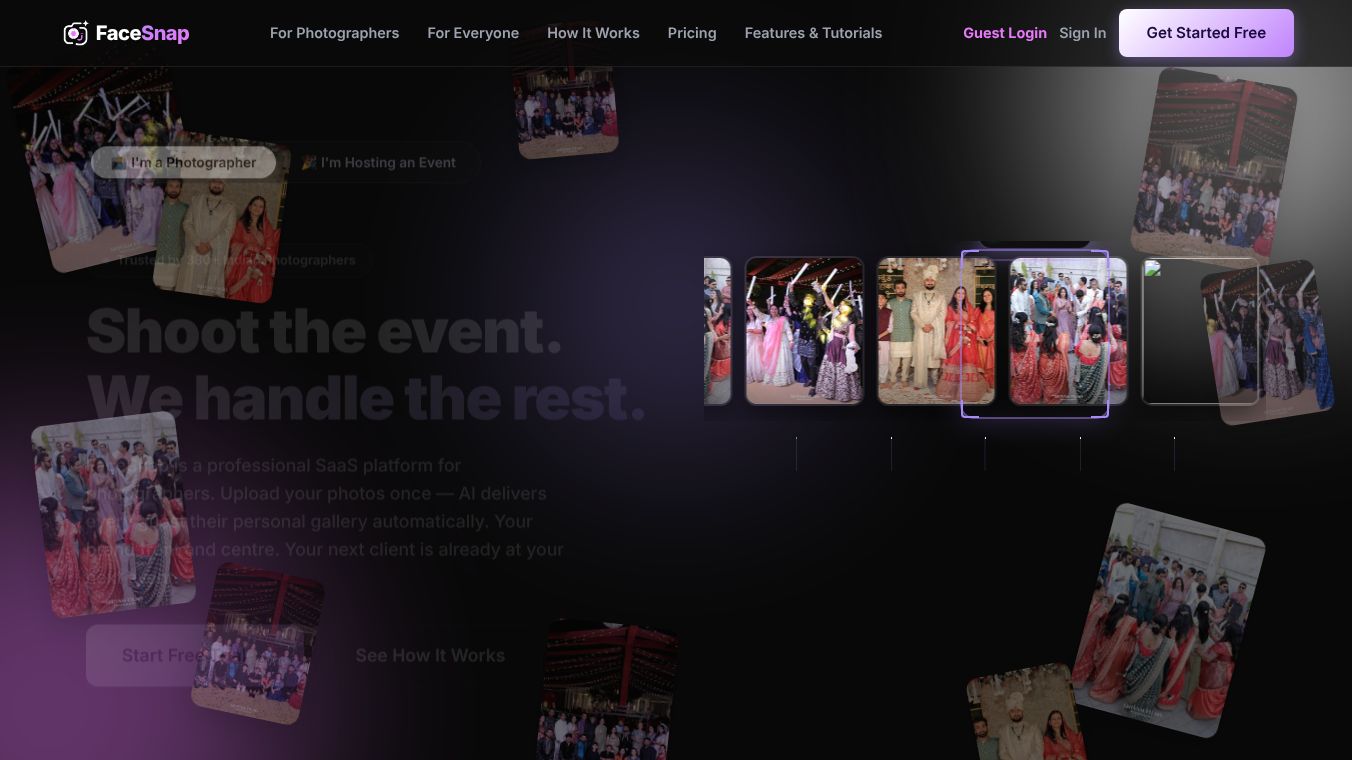Open the carousel photo of dancers raising batons
This screenshot has width=1352, height=760.
coord(804,331)
